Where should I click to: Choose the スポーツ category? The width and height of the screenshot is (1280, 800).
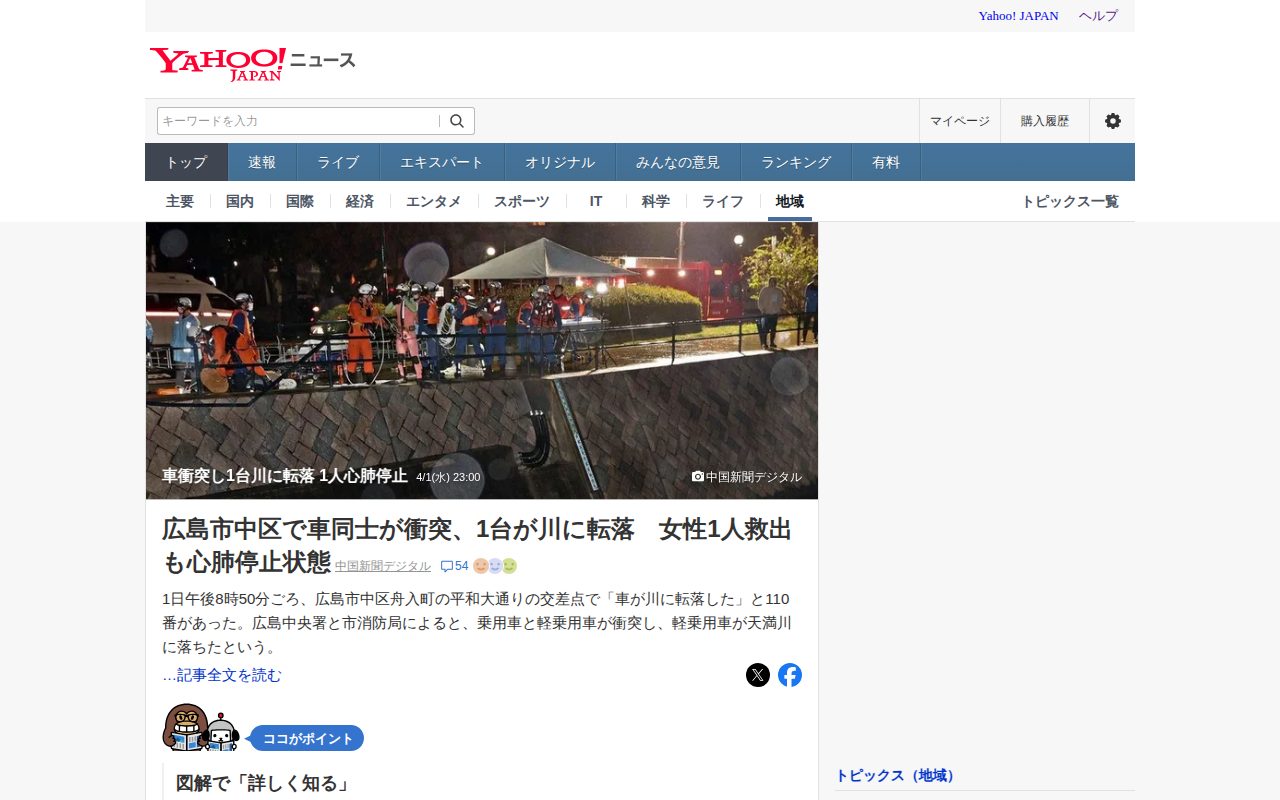522,201
